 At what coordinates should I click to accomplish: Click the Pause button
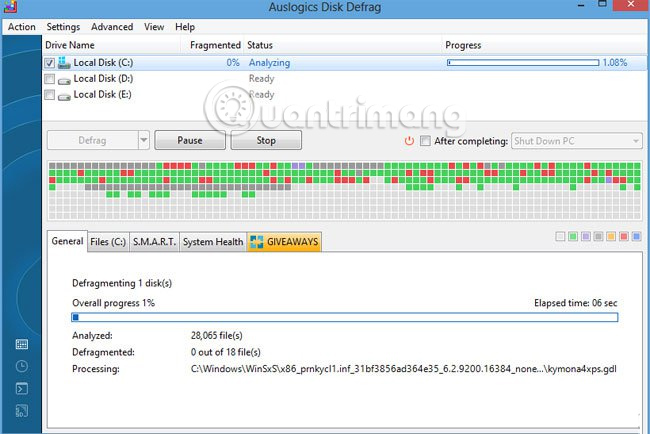190,140
